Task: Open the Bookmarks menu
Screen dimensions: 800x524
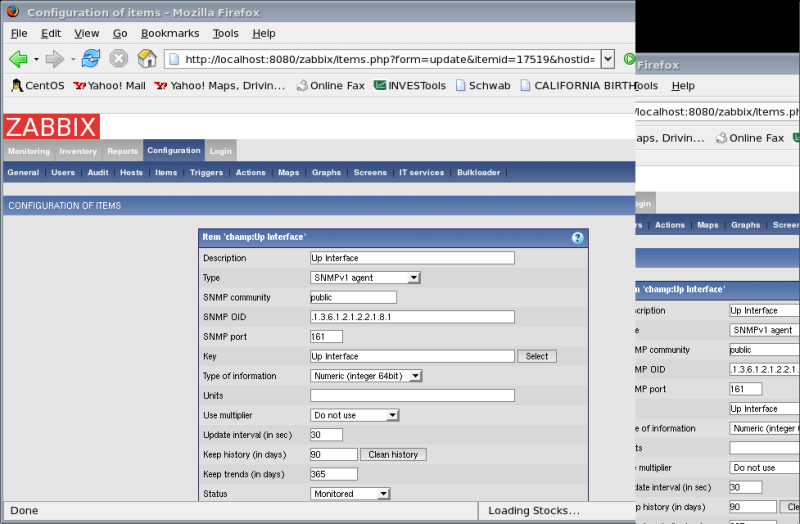Action: (x=169, y=33)
